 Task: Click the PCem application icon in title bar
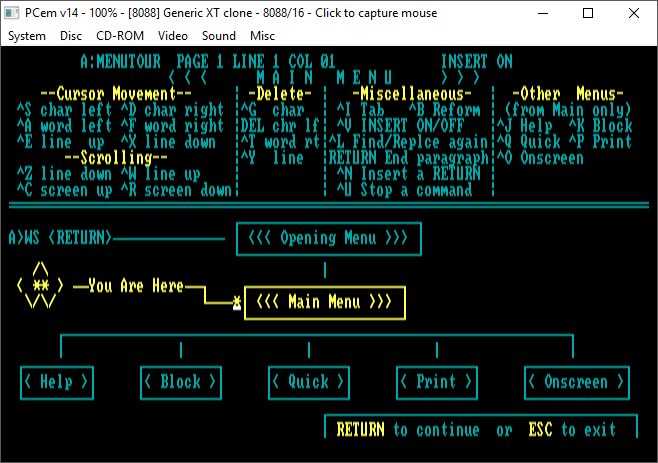[x=12, y=13]
